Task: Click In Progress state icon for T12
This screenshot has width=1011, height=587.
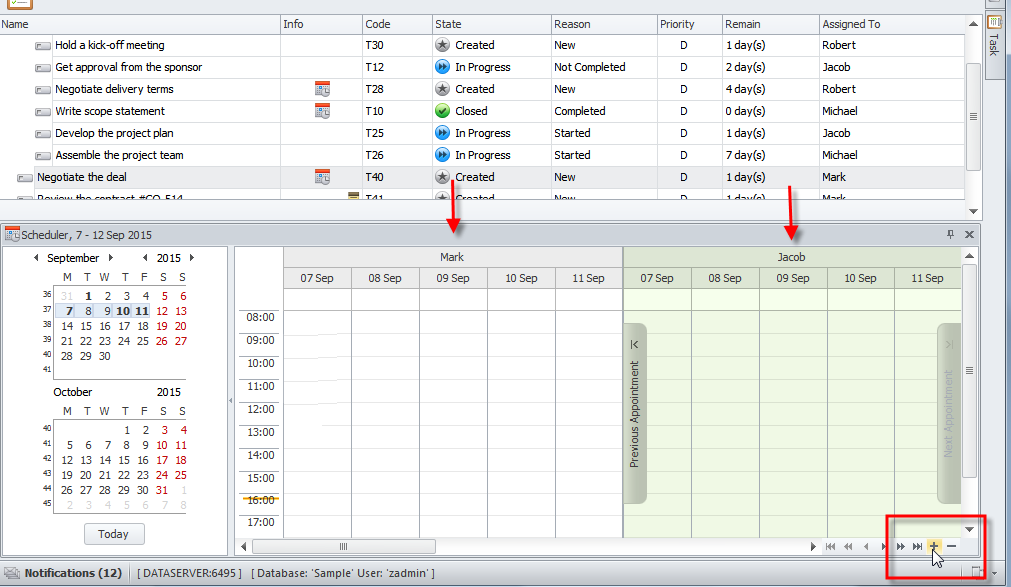Action: click(443, 67)
